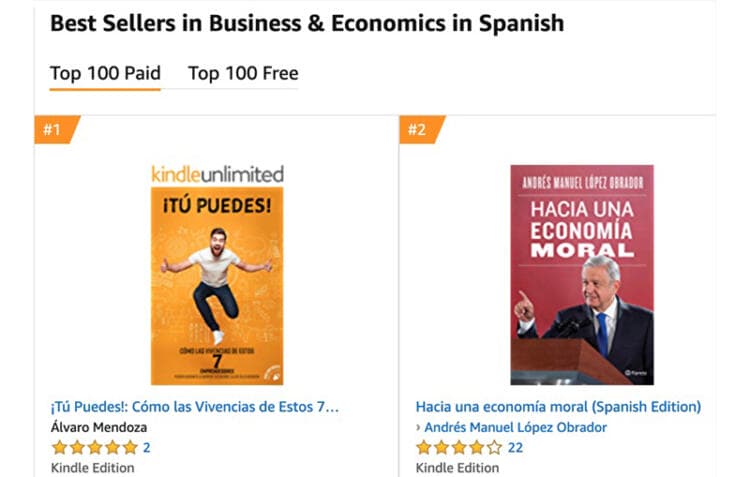Image resolution: width=750 pixels, height=477 pixels.
Task: Click Kindle Edition under Hacia una economía moral
Action: coord(457,467)
